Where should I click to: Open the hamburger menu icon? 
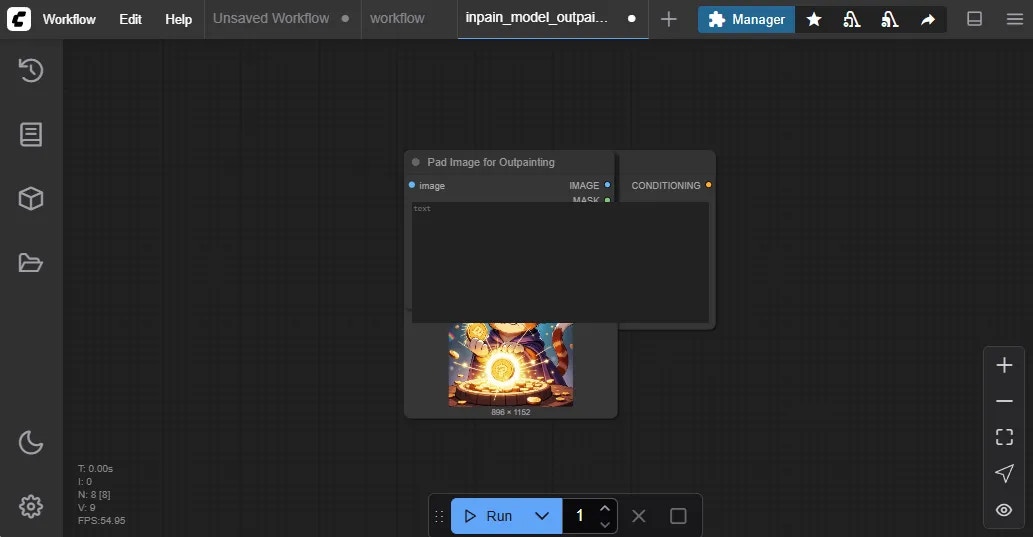1015,19
